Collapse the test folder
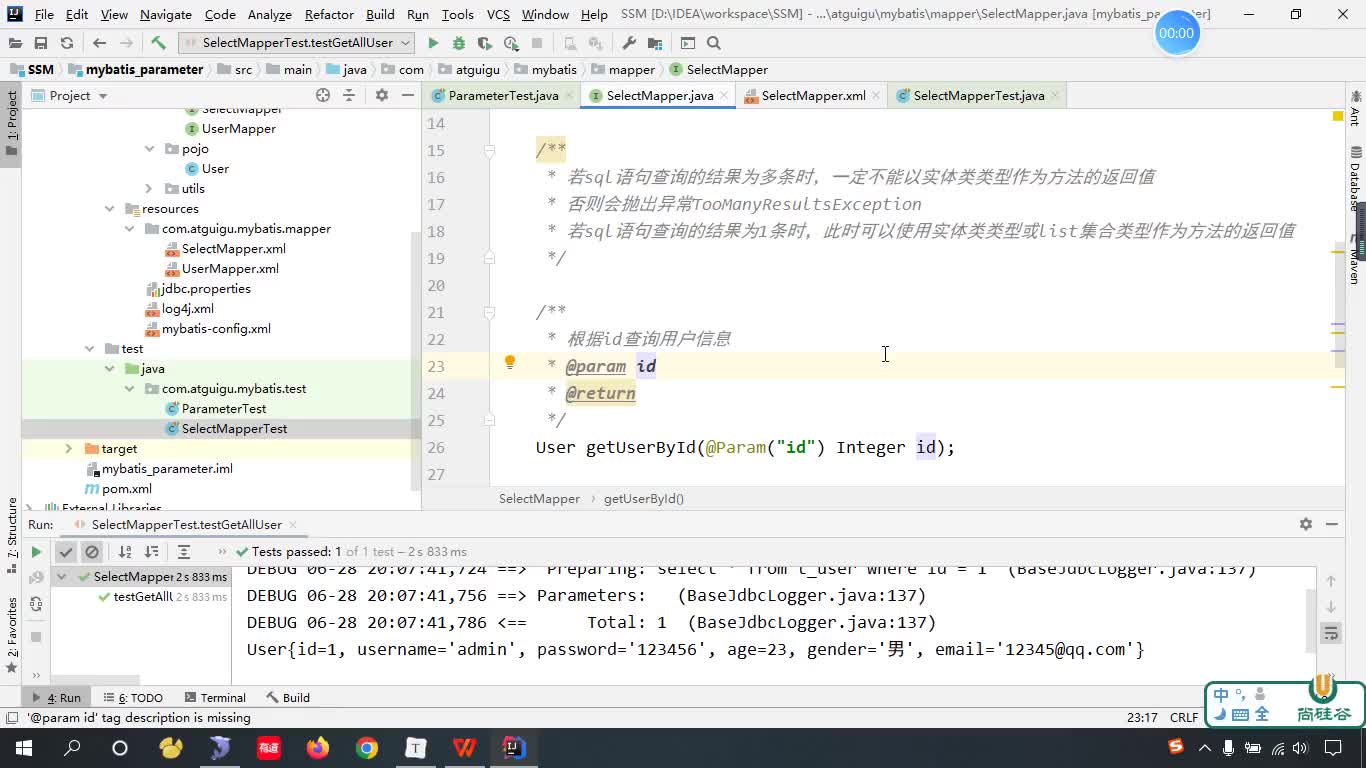The image size is (1366, 768). (89, 348)
